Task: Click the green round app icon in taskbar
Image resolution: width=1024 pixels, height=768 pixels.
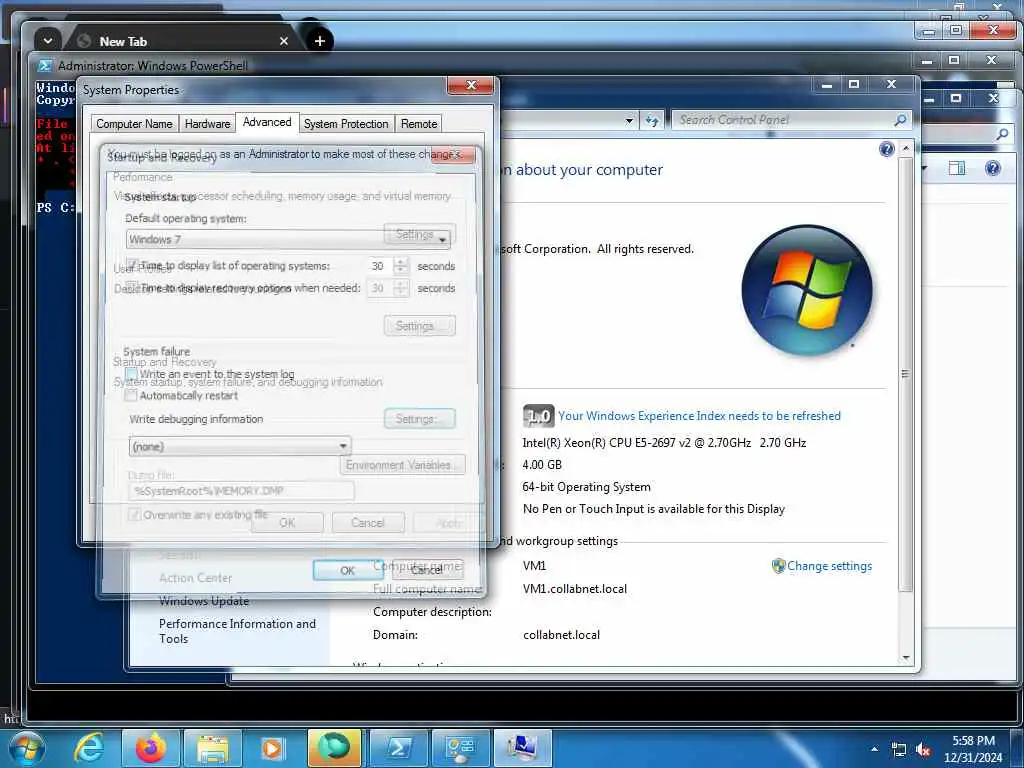Action: tap(334, 748)
